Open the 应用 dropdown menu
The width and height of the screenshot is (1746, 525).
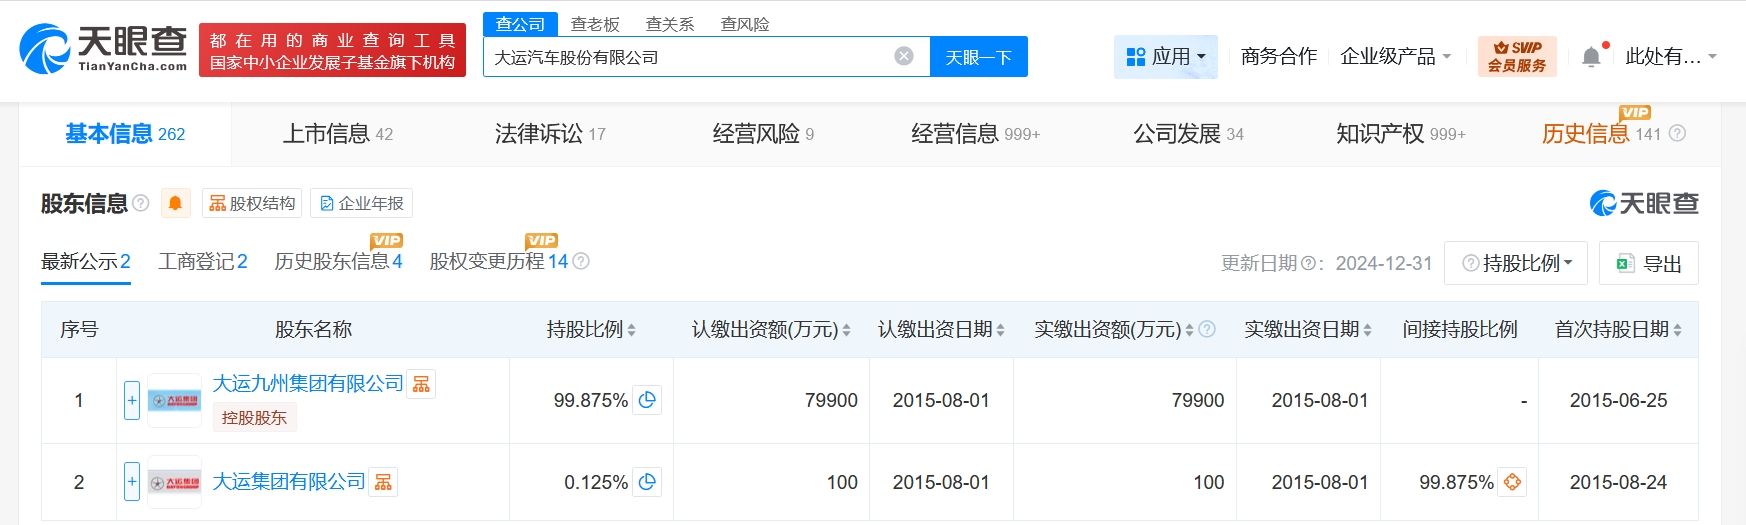(x=1165, y=57)
